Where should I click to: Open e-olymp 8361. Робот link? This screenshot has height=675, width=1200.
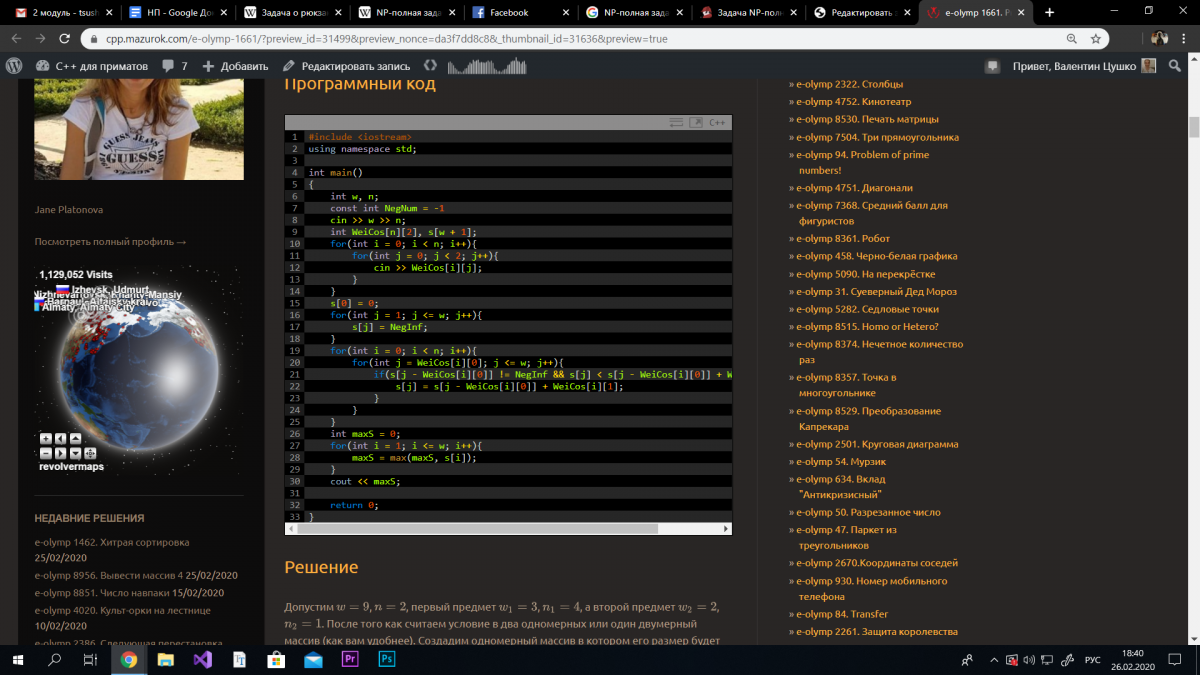click(843, 239)
